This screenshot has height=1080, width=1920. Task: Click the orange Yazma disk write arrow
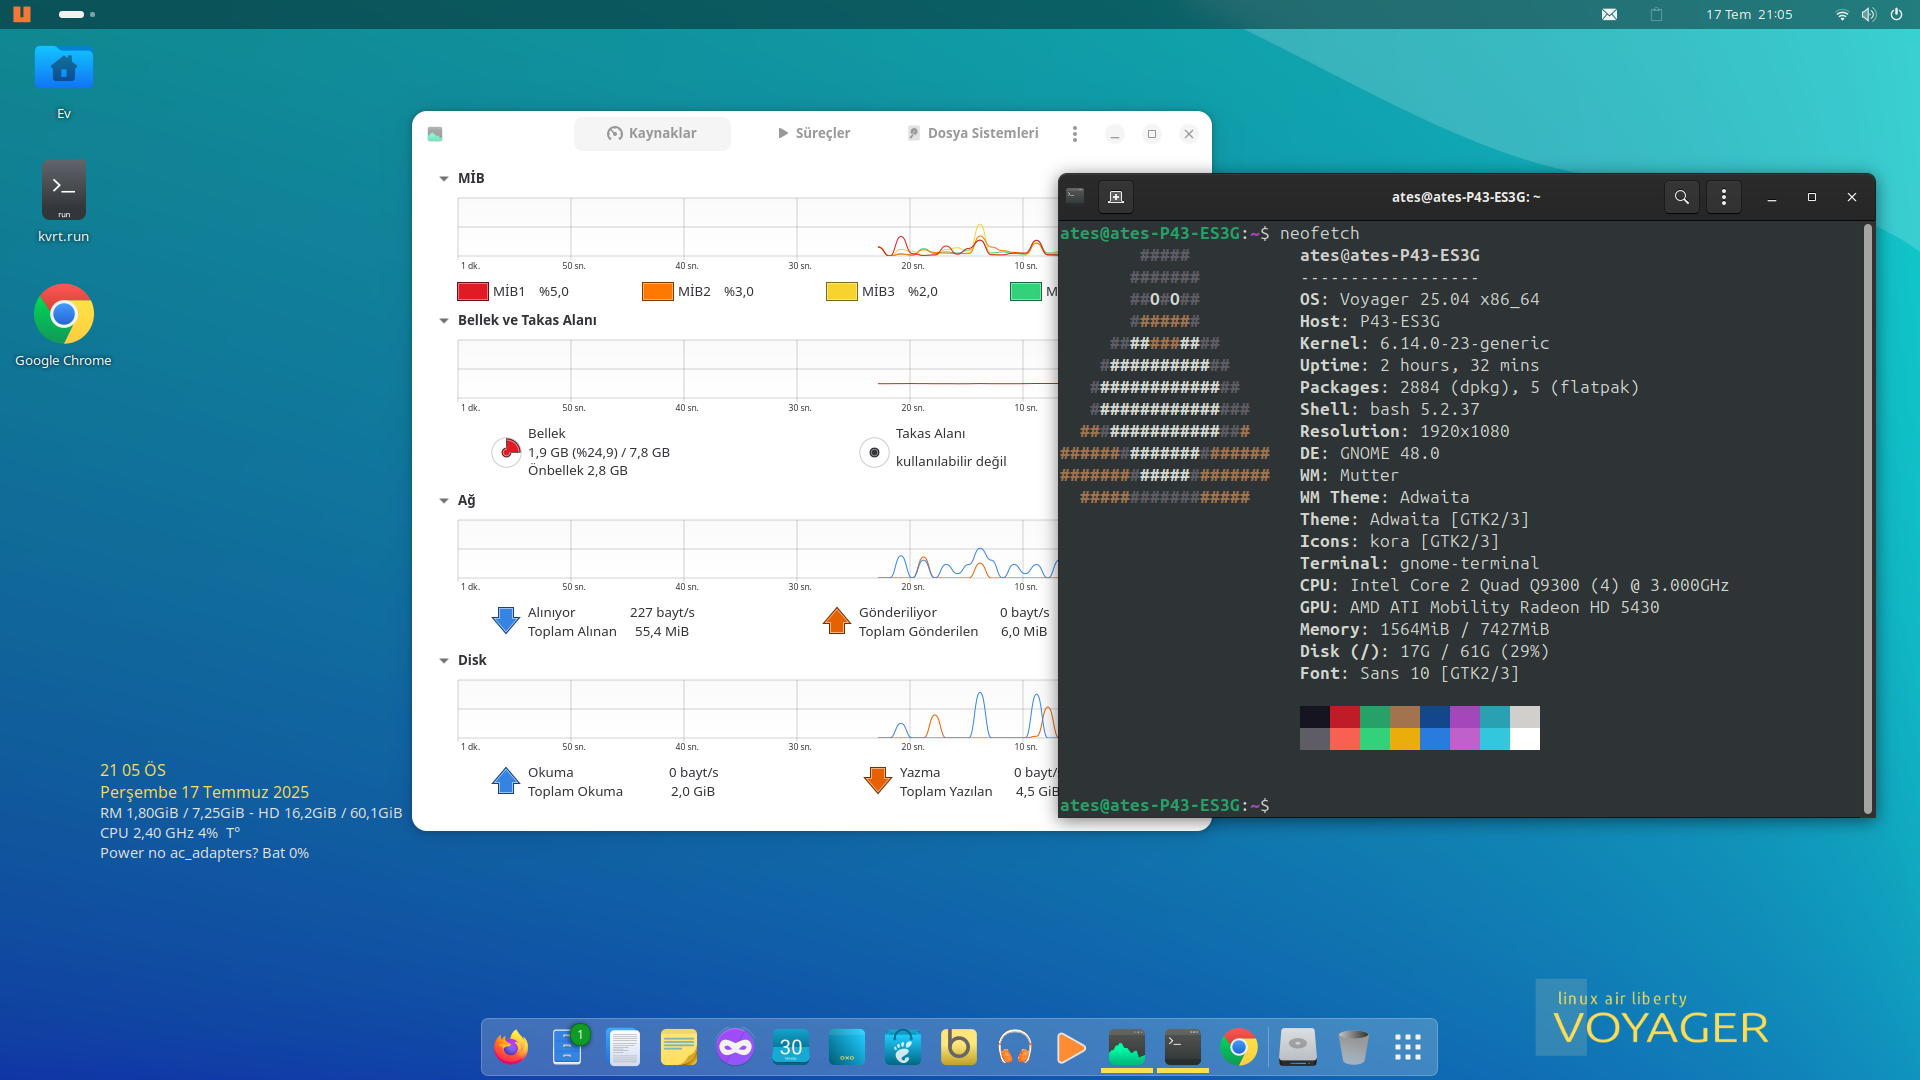(878, 781)
